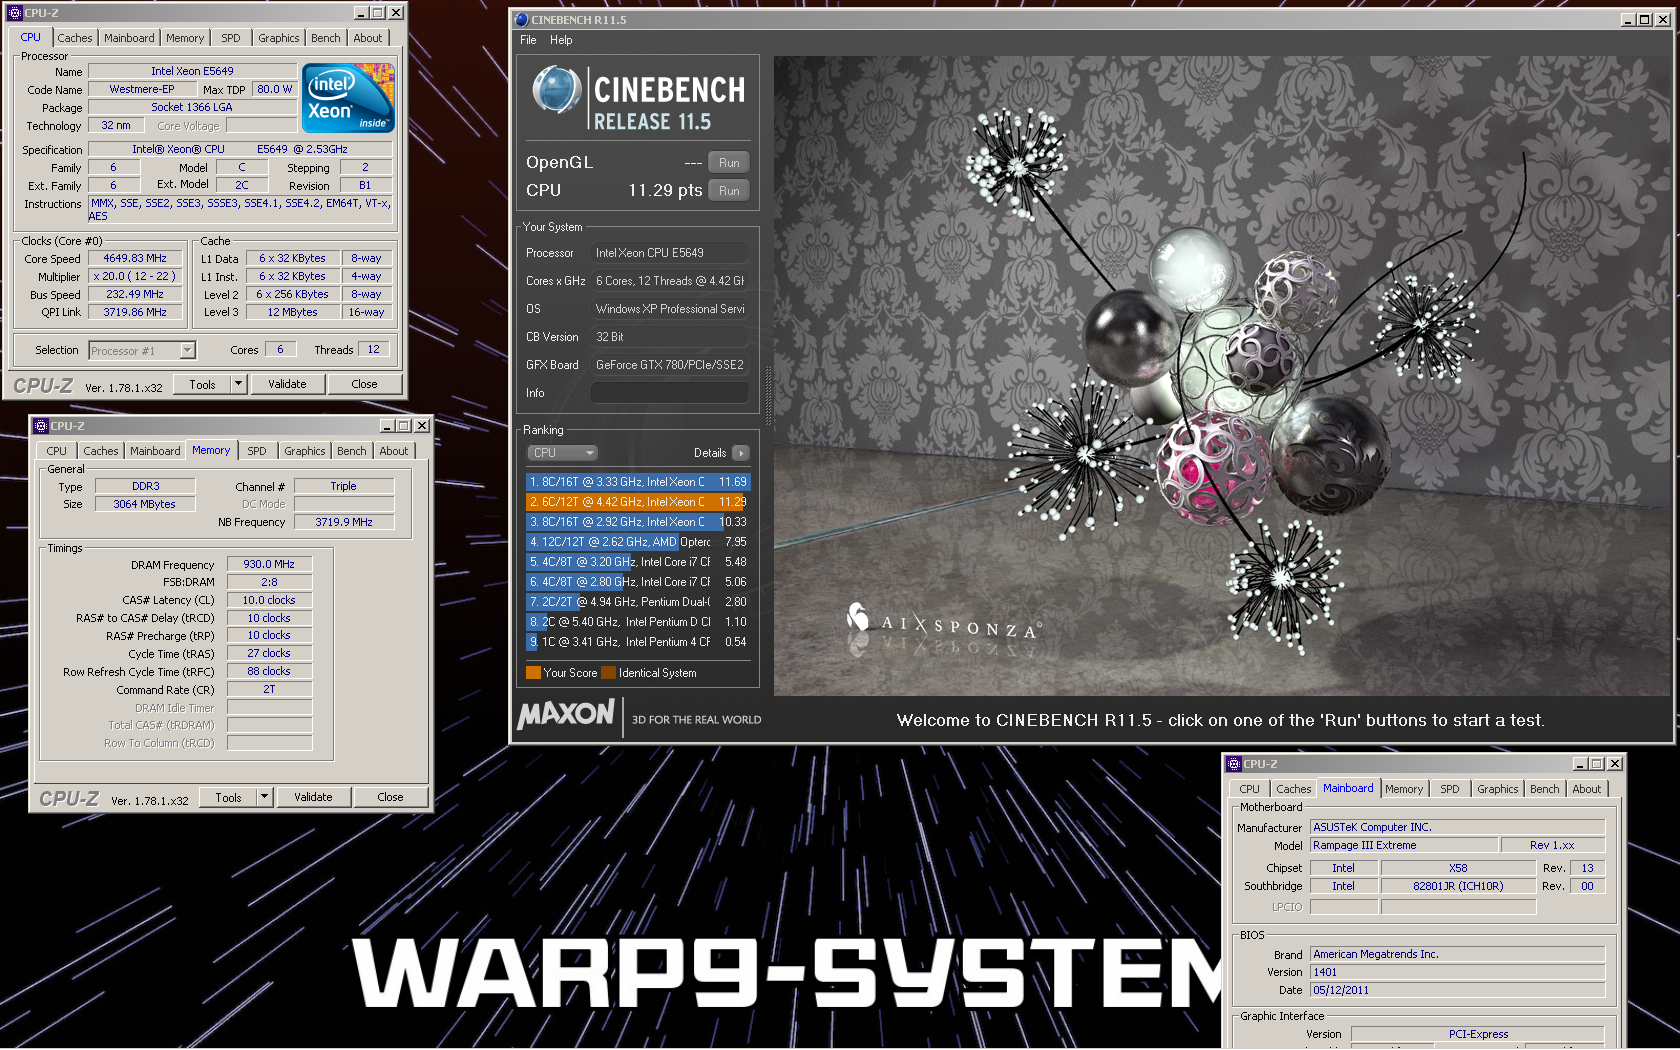Click Bus Speed value 232.49 MHz

coord(135,294)
